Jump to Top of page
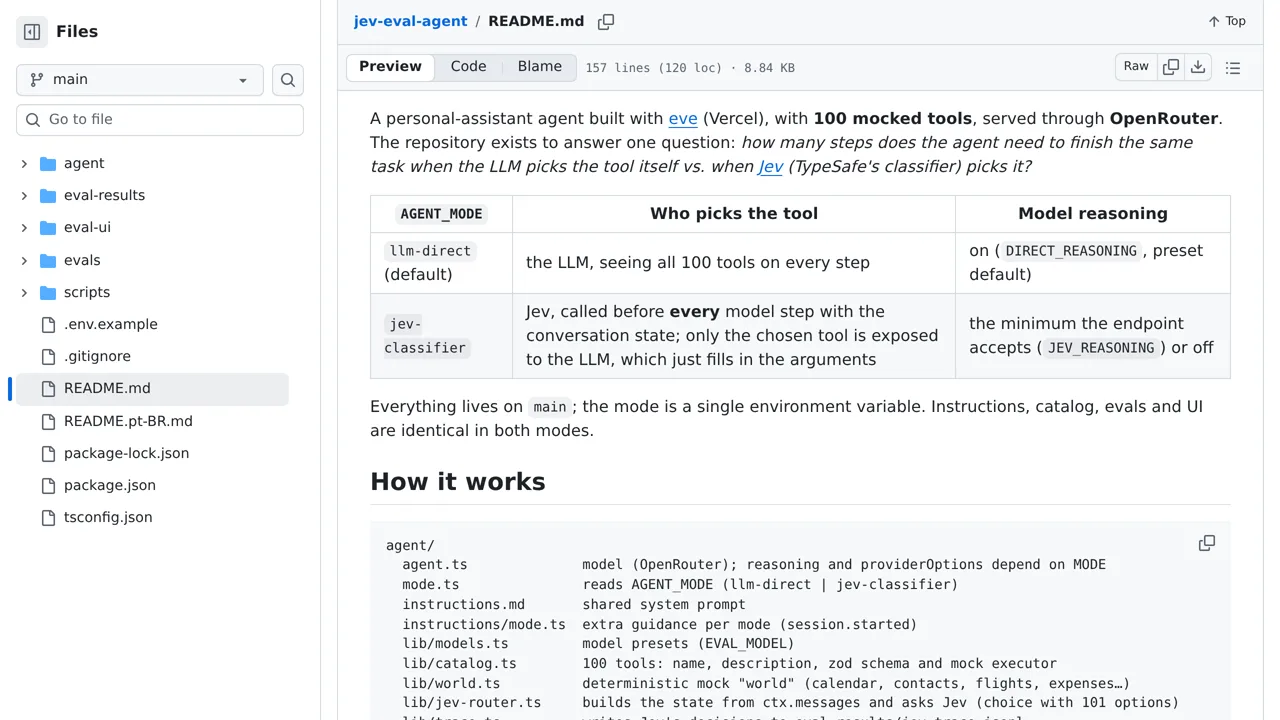This screenshot has height=720, width=1280. (x=1226, y=21)
